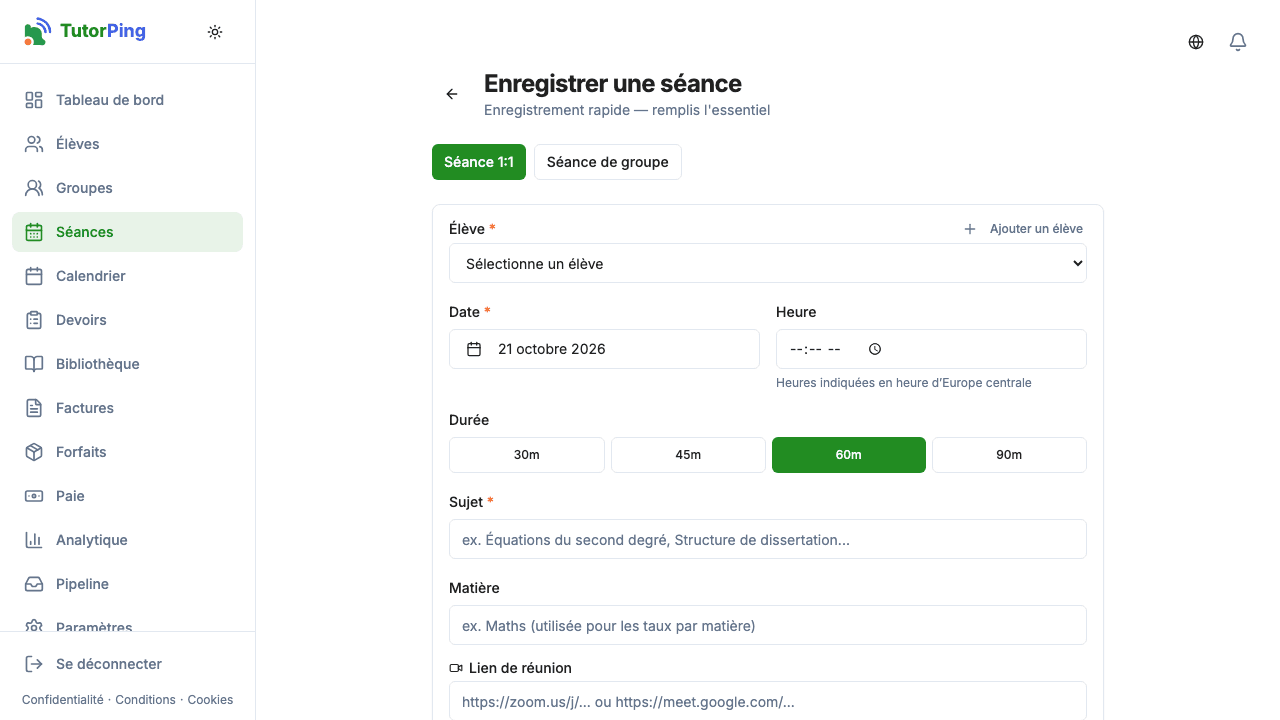Open Séances in the sidebar
This screenshot has width=1280, height=720.
[x=127, y=232]
